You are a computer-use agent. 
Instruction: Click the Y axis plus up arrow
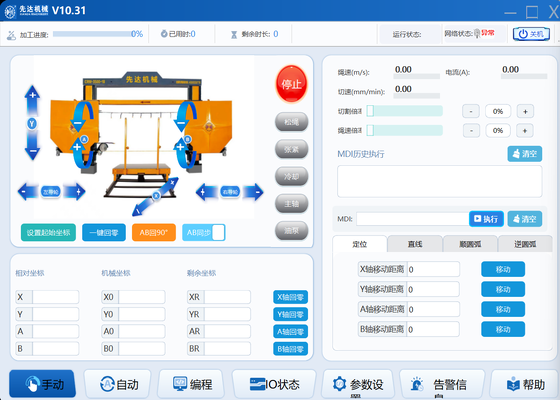(x=32, y=99)
